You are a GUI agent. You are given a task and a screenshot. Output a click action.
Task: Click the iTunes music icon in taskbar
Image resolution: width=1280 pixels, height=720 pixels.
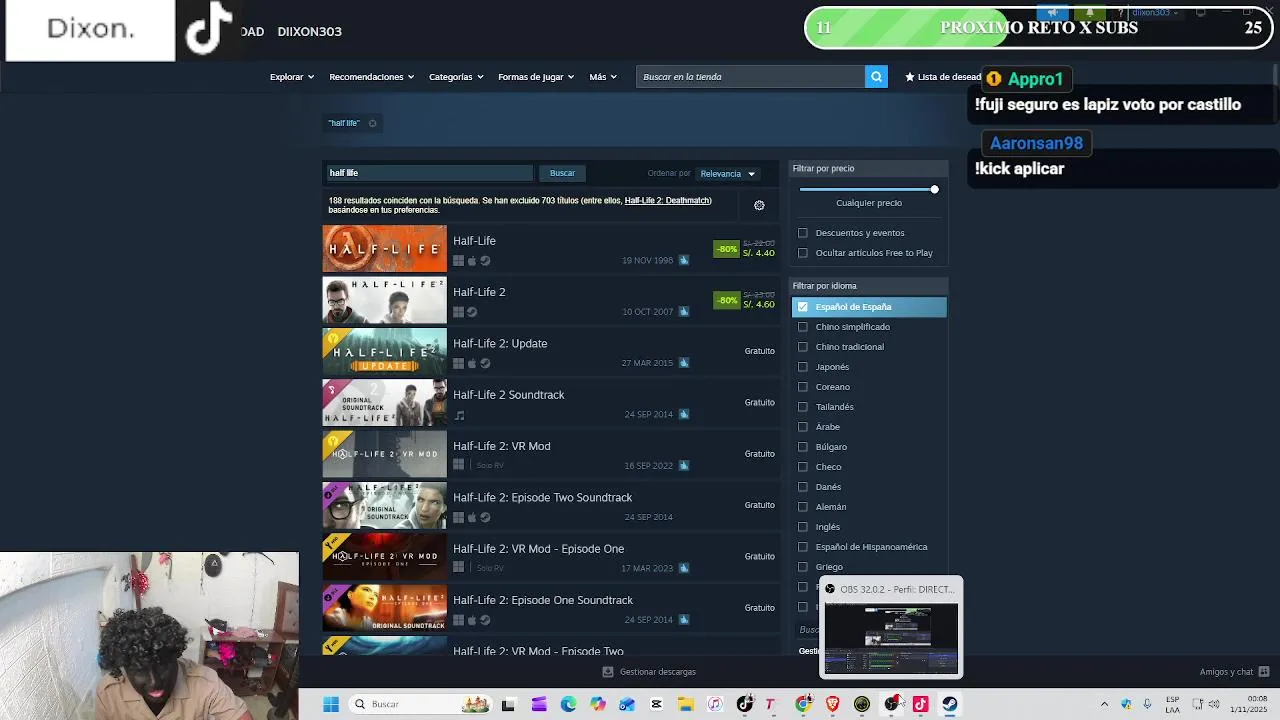(x=715, y=704)
